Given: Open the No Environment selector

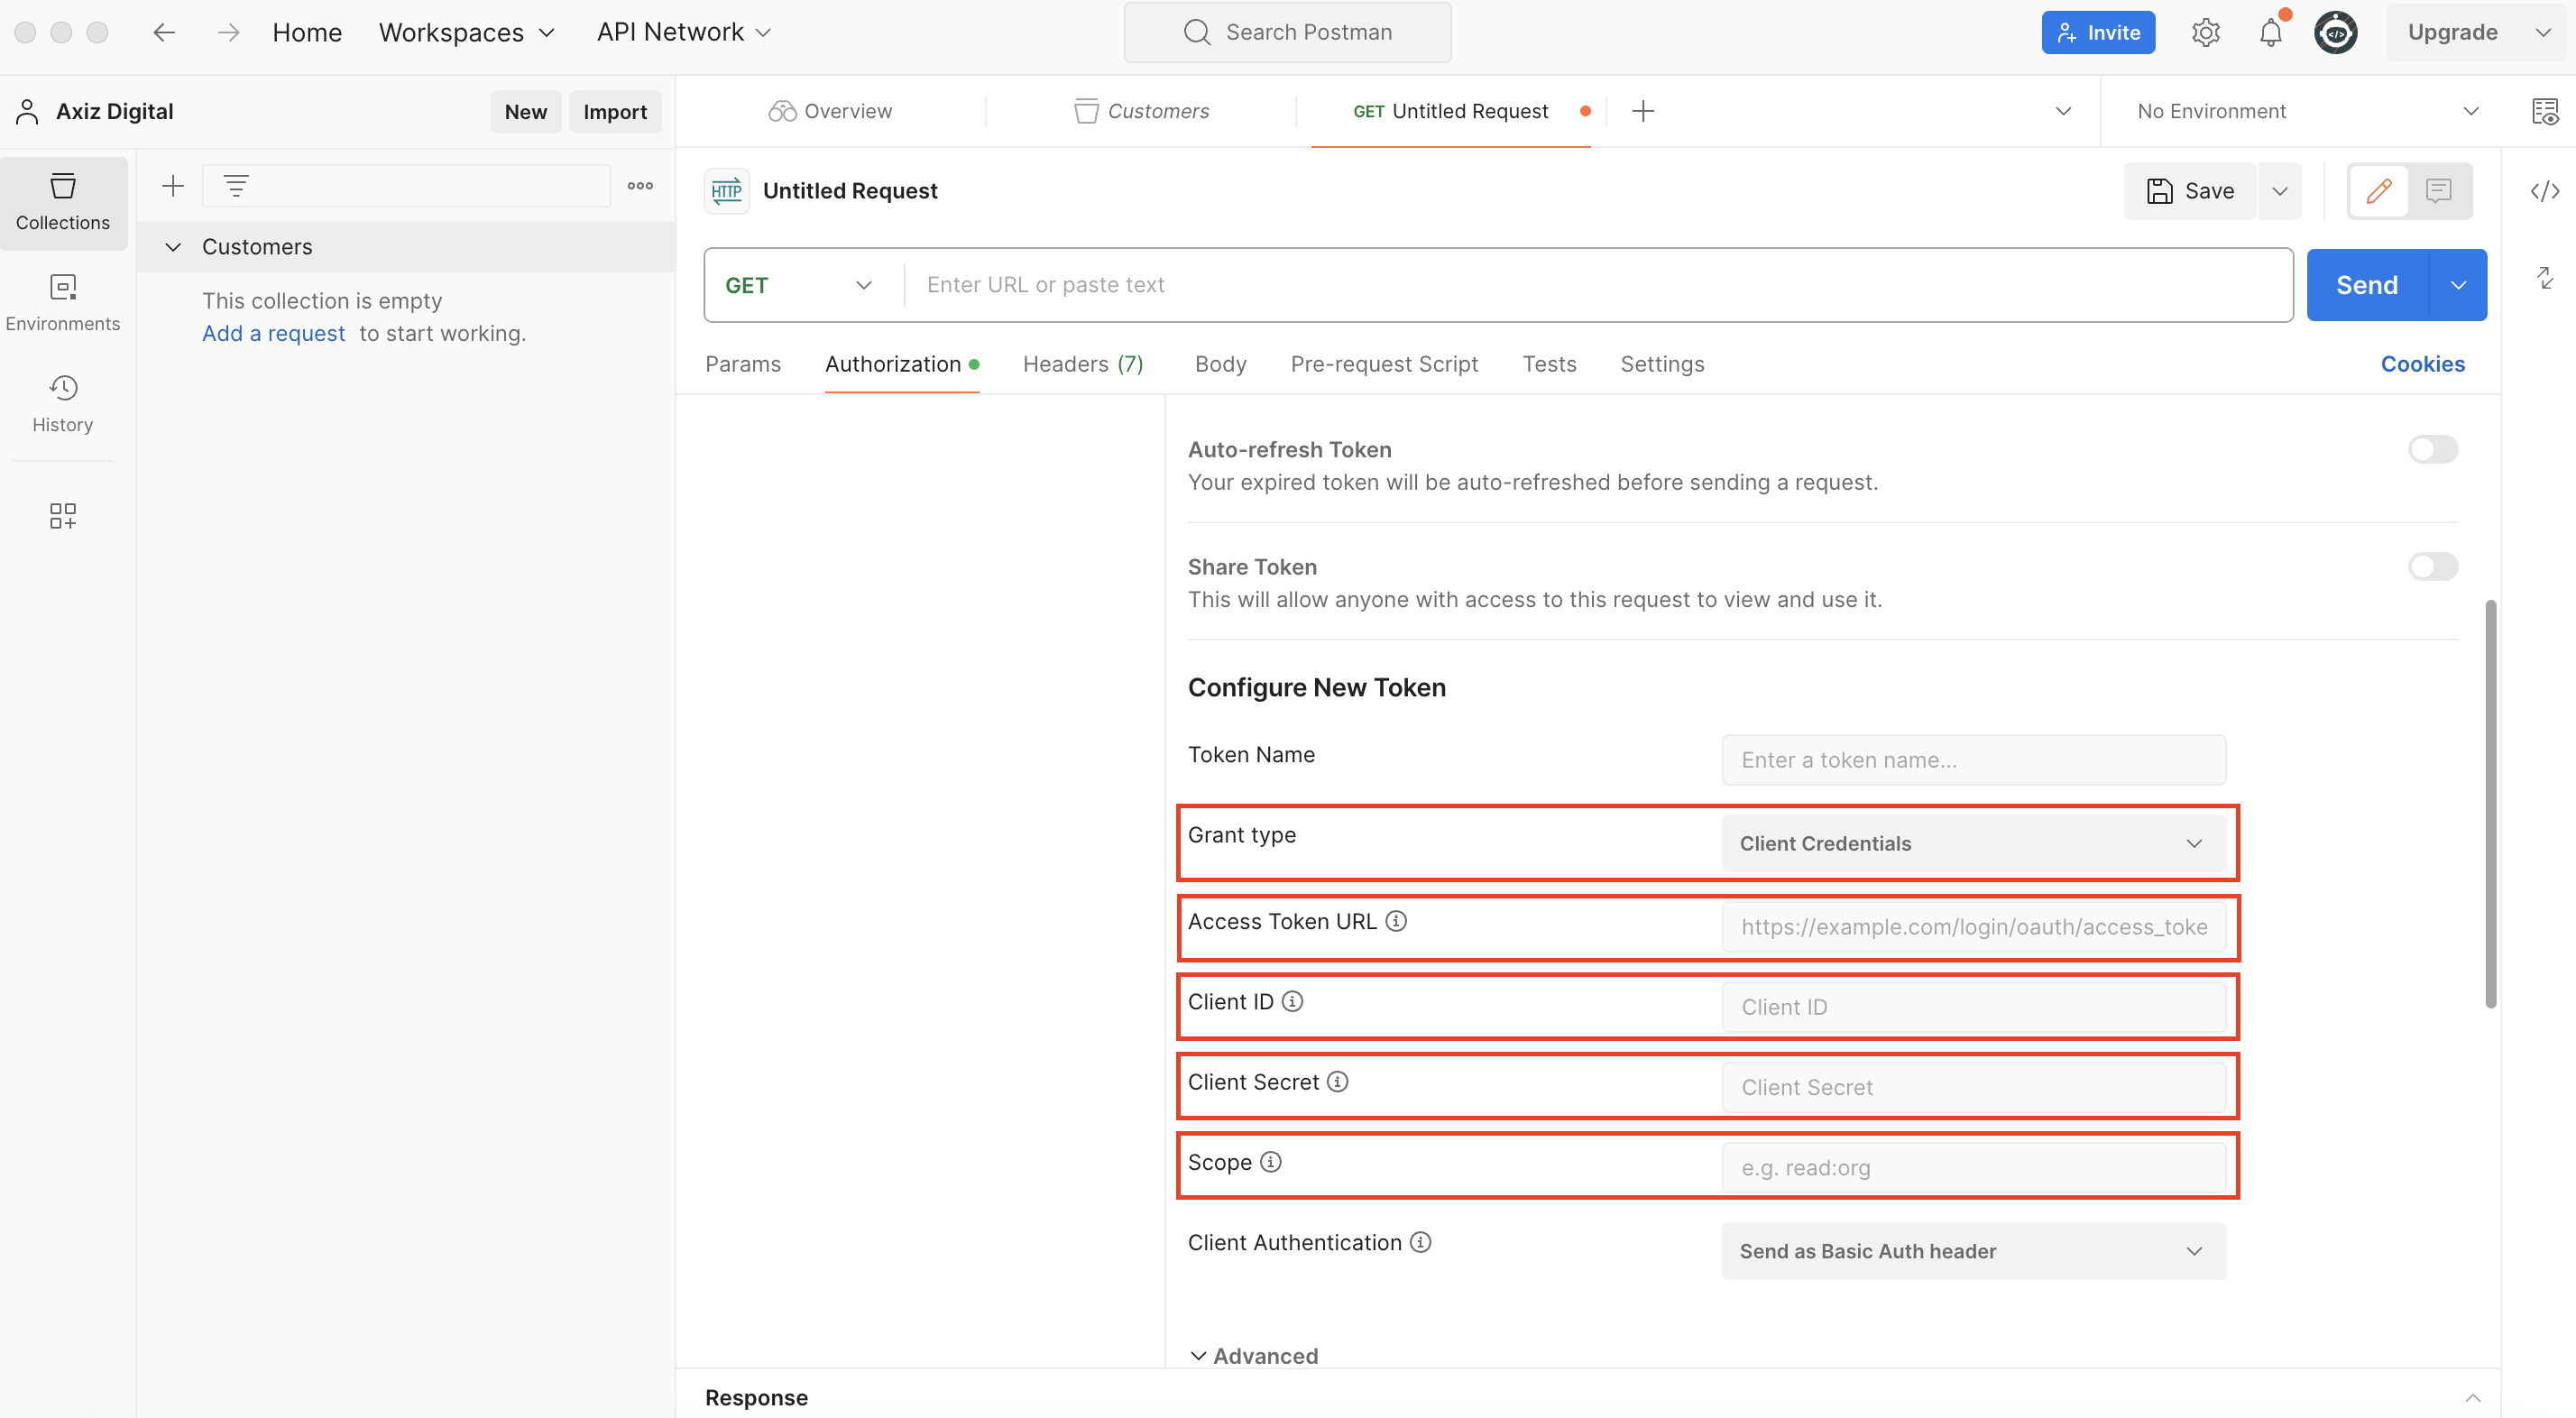Looking at the screenshot, I should (x=2307, y=111).
